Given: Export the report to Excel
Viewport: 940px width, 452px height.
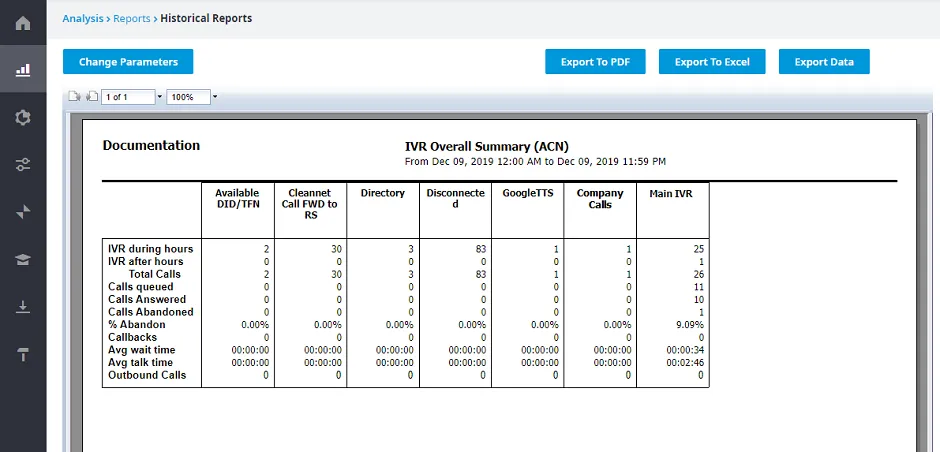Looking at the screenshot, I should (712, 62).
